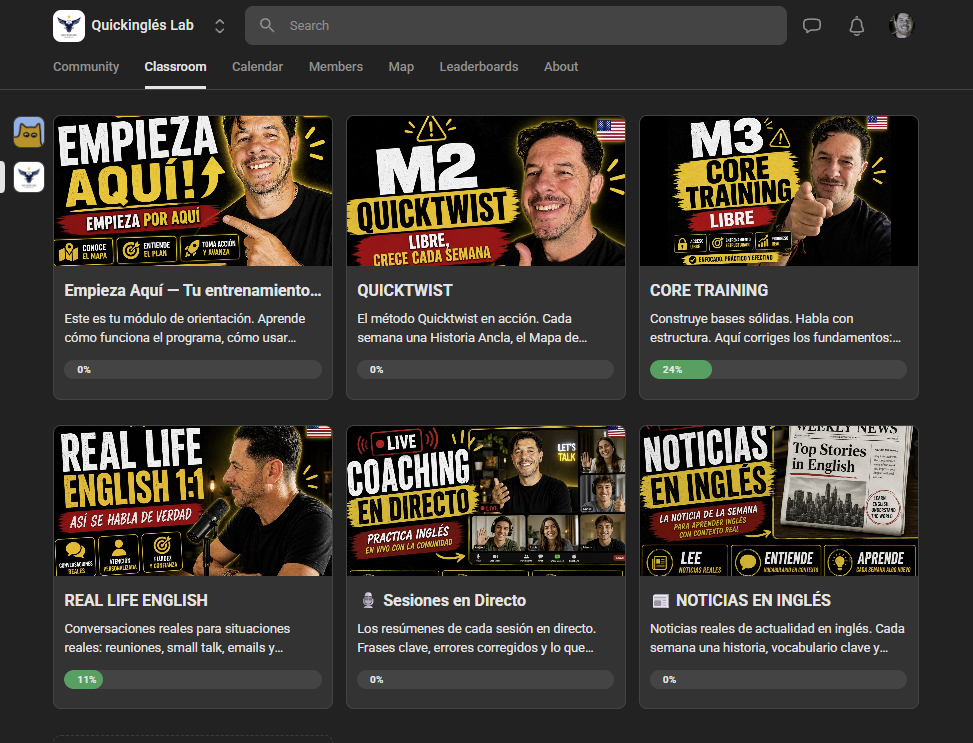The height and width of the screenshot is (743, 973).
Task: Open the Members tab
Action: point(336,66)
